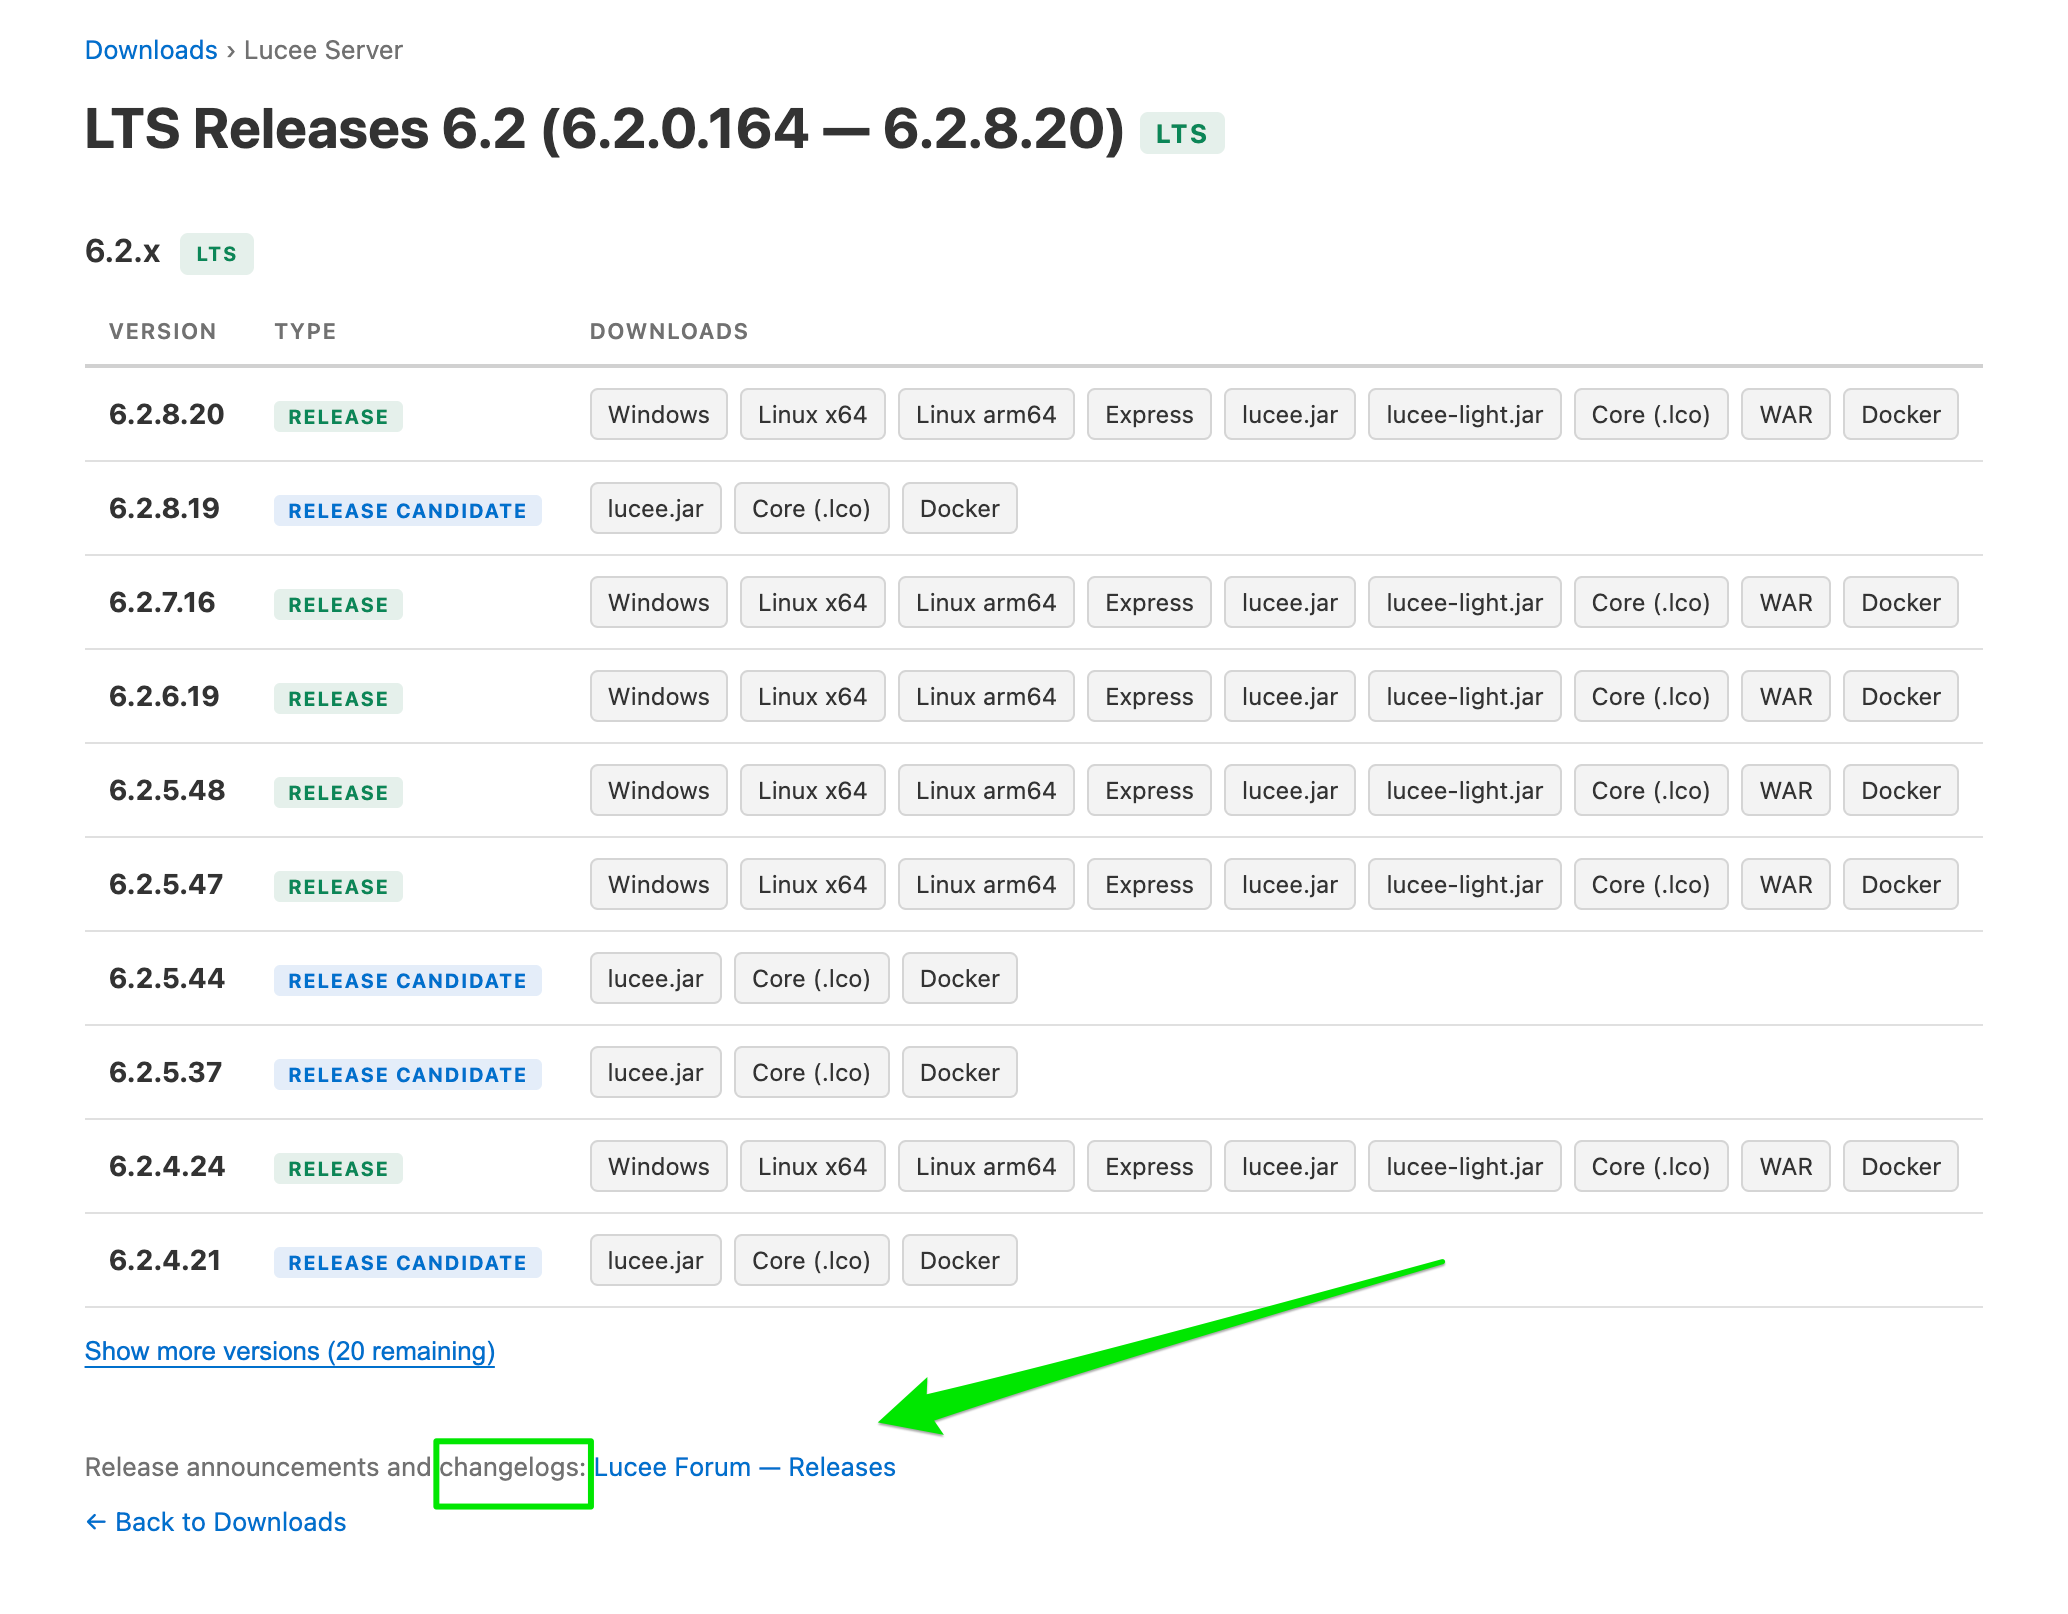Screen dimensions: 2068x1614
Task: Download Core (.lco) for 6.2.5.37
Action: tap(812, 1072)
